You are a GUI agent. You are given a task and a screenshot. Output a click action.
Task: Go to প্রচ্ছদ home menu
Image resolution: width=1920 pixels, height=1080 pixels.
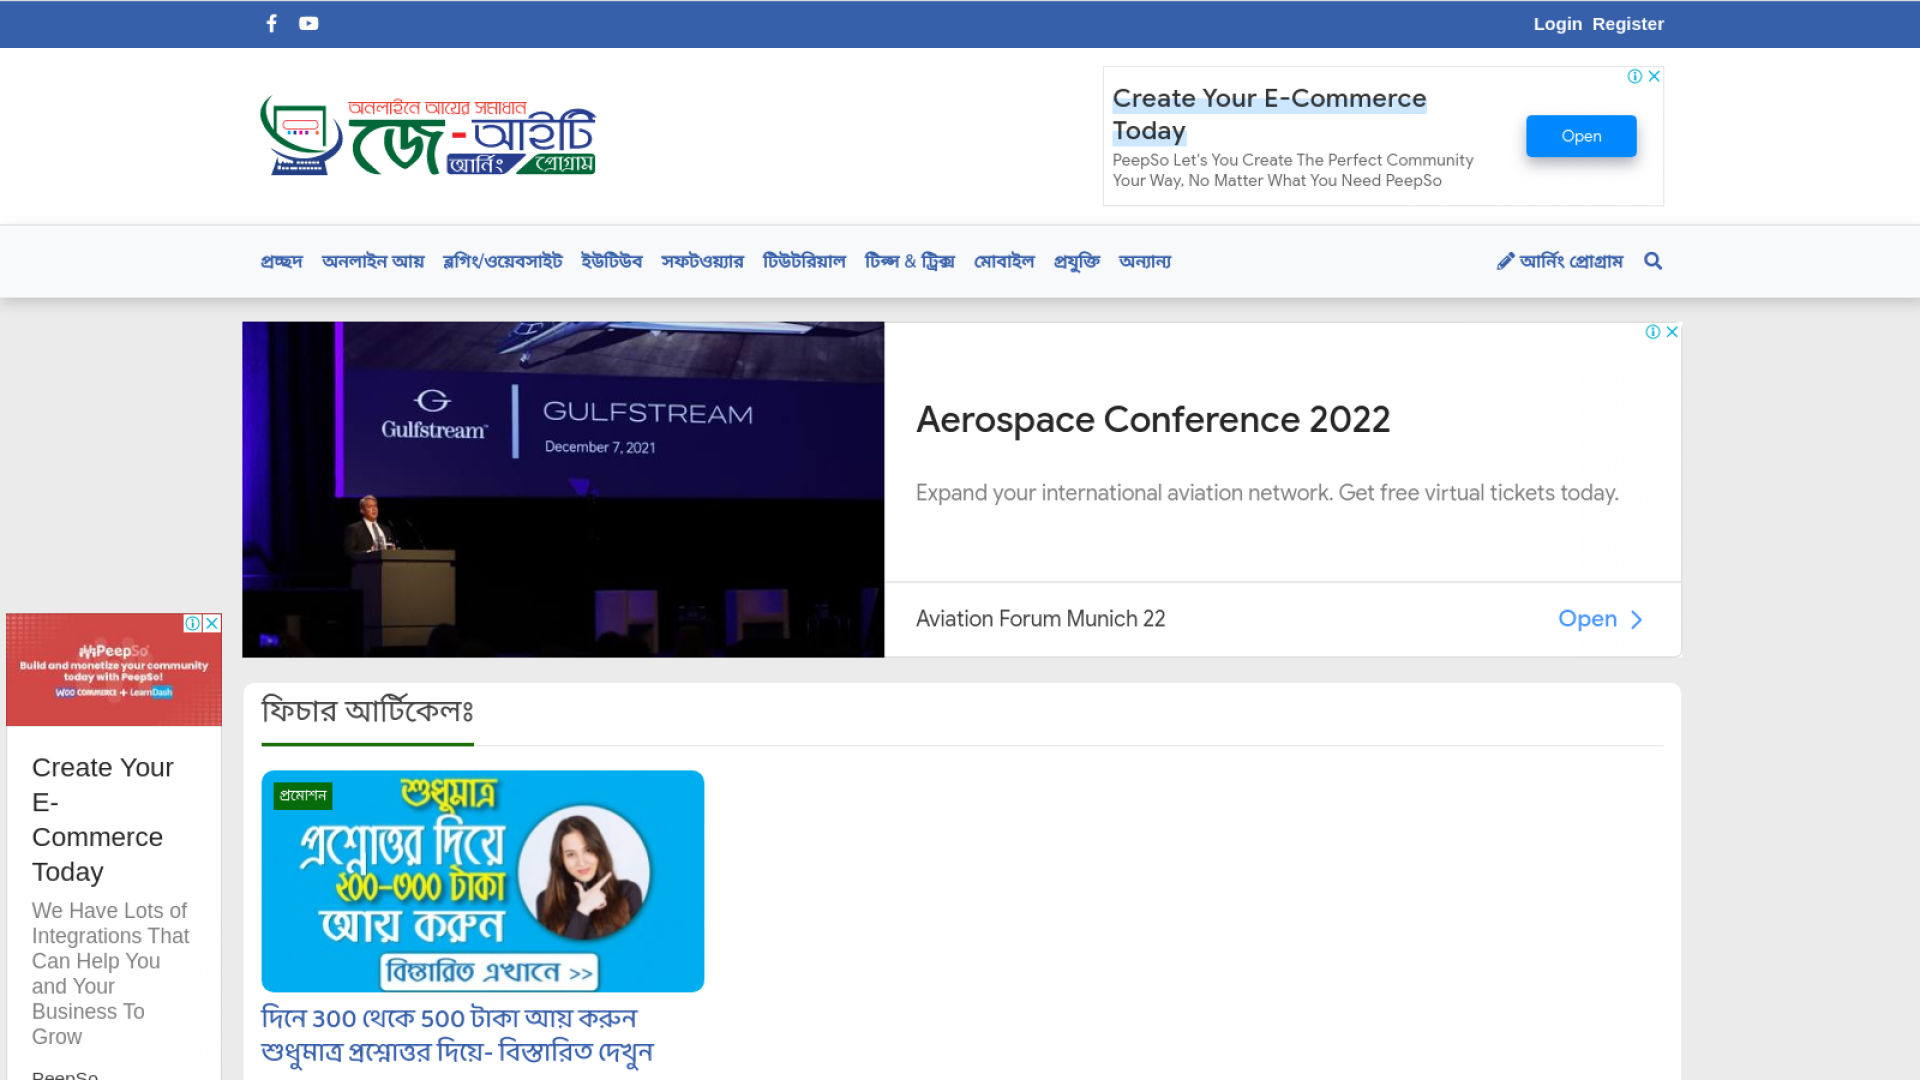click(x=281, y=261)
